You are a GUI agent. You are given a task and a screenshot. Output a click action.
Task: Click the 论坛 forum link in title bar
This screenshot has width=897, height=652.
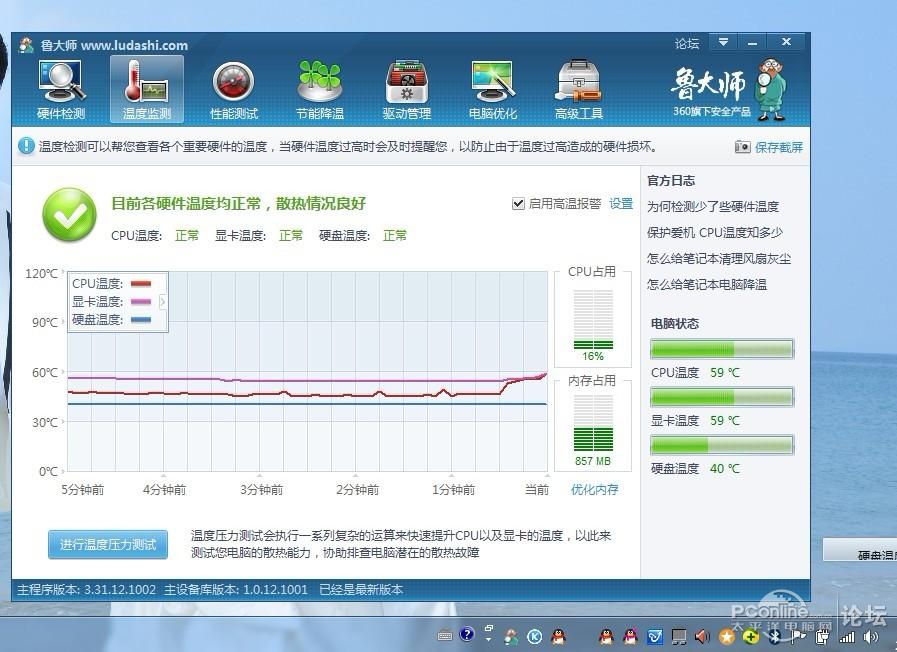(x=686, y=43)
